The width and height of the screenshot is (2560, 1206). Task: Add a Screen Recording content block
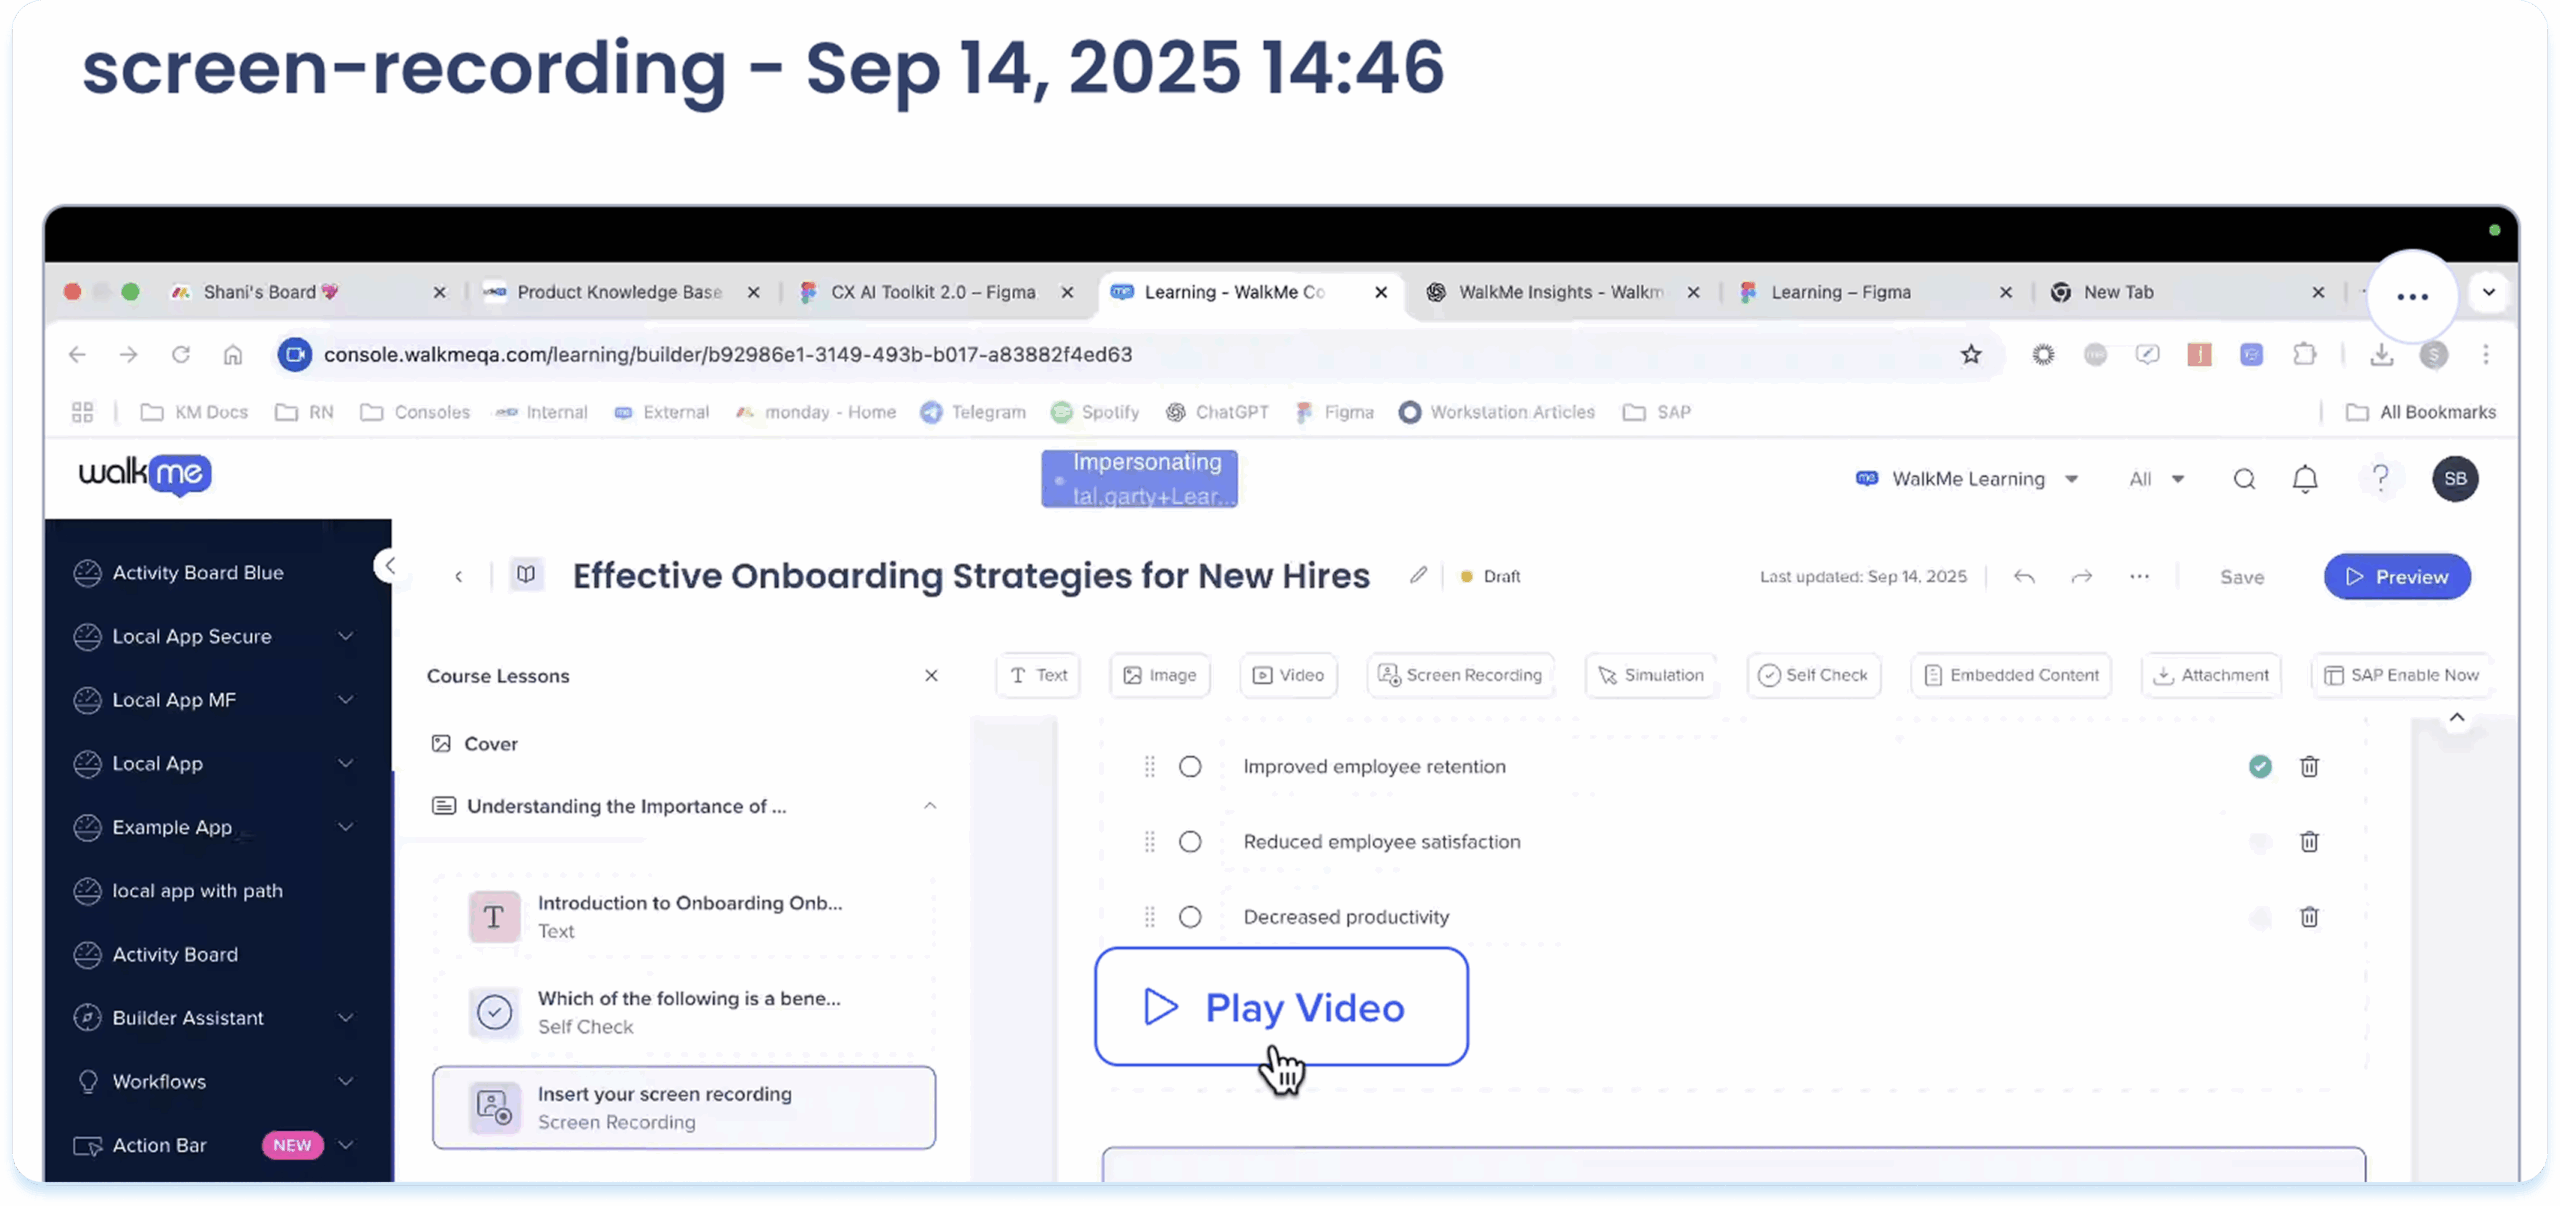coord(1460,675)
